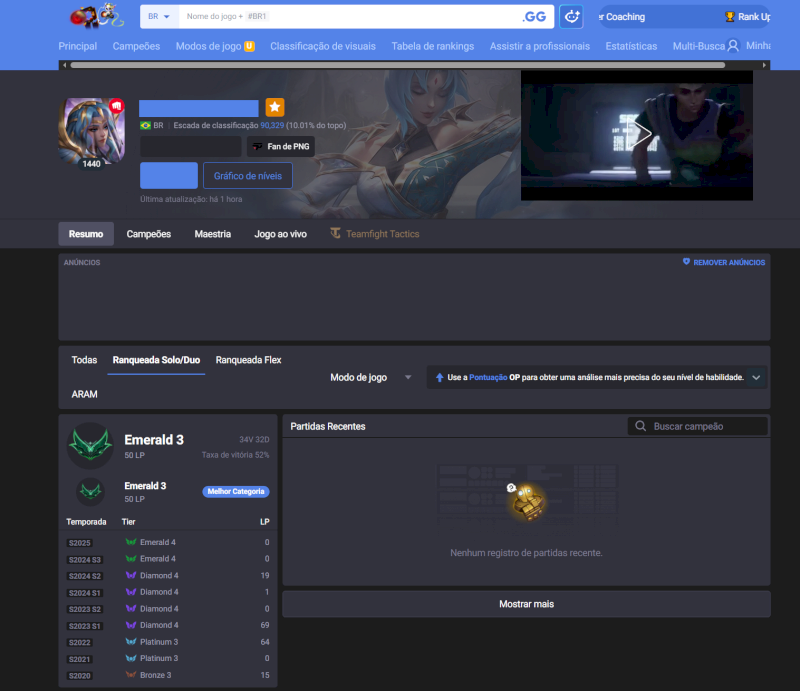Click the Pontuação link
Image resolution: width=800 pixels, height=691 pixels.
488,377
